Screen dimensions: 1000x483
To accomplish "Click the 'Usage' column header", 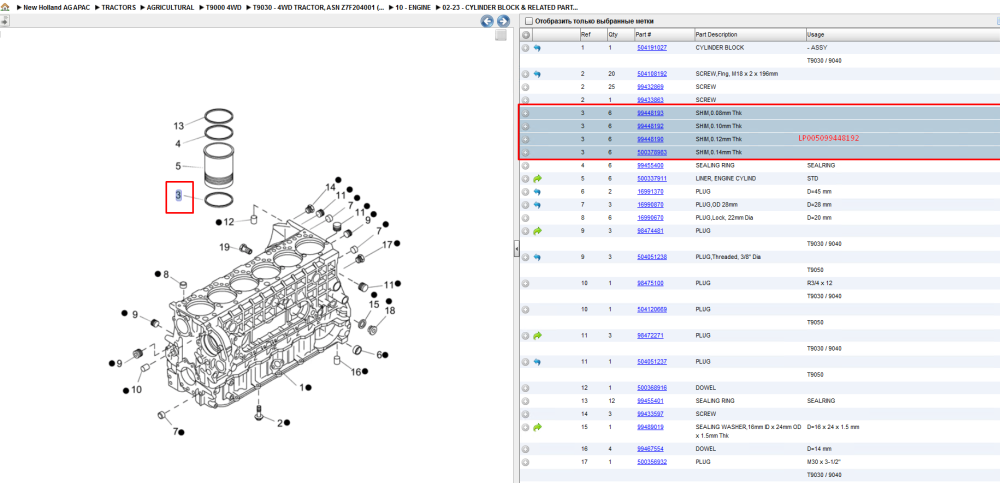I will coord(902,34).
